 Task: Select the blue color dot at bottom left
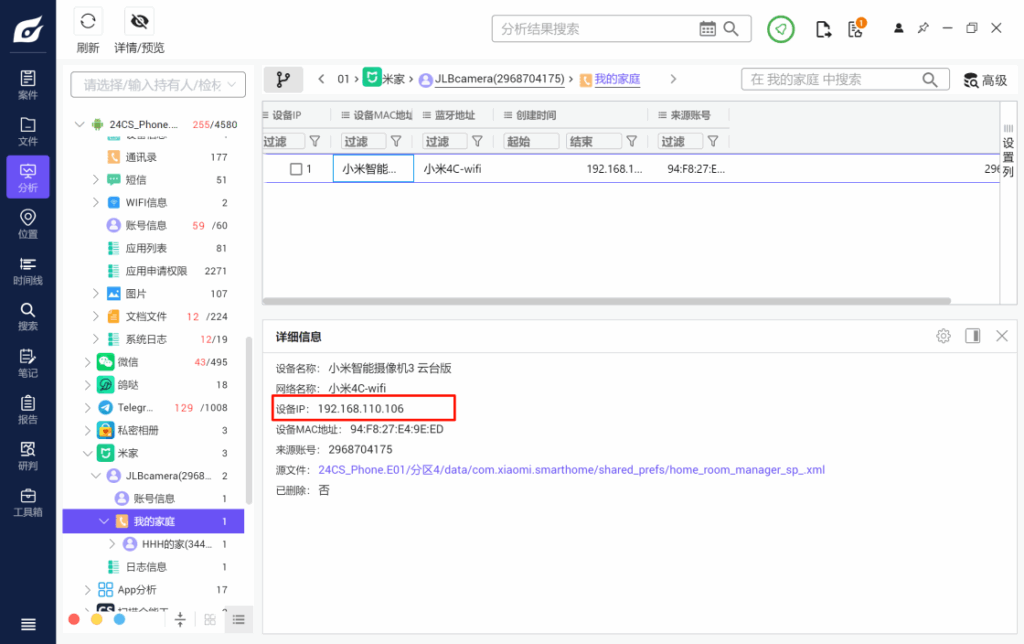point(119,619)
